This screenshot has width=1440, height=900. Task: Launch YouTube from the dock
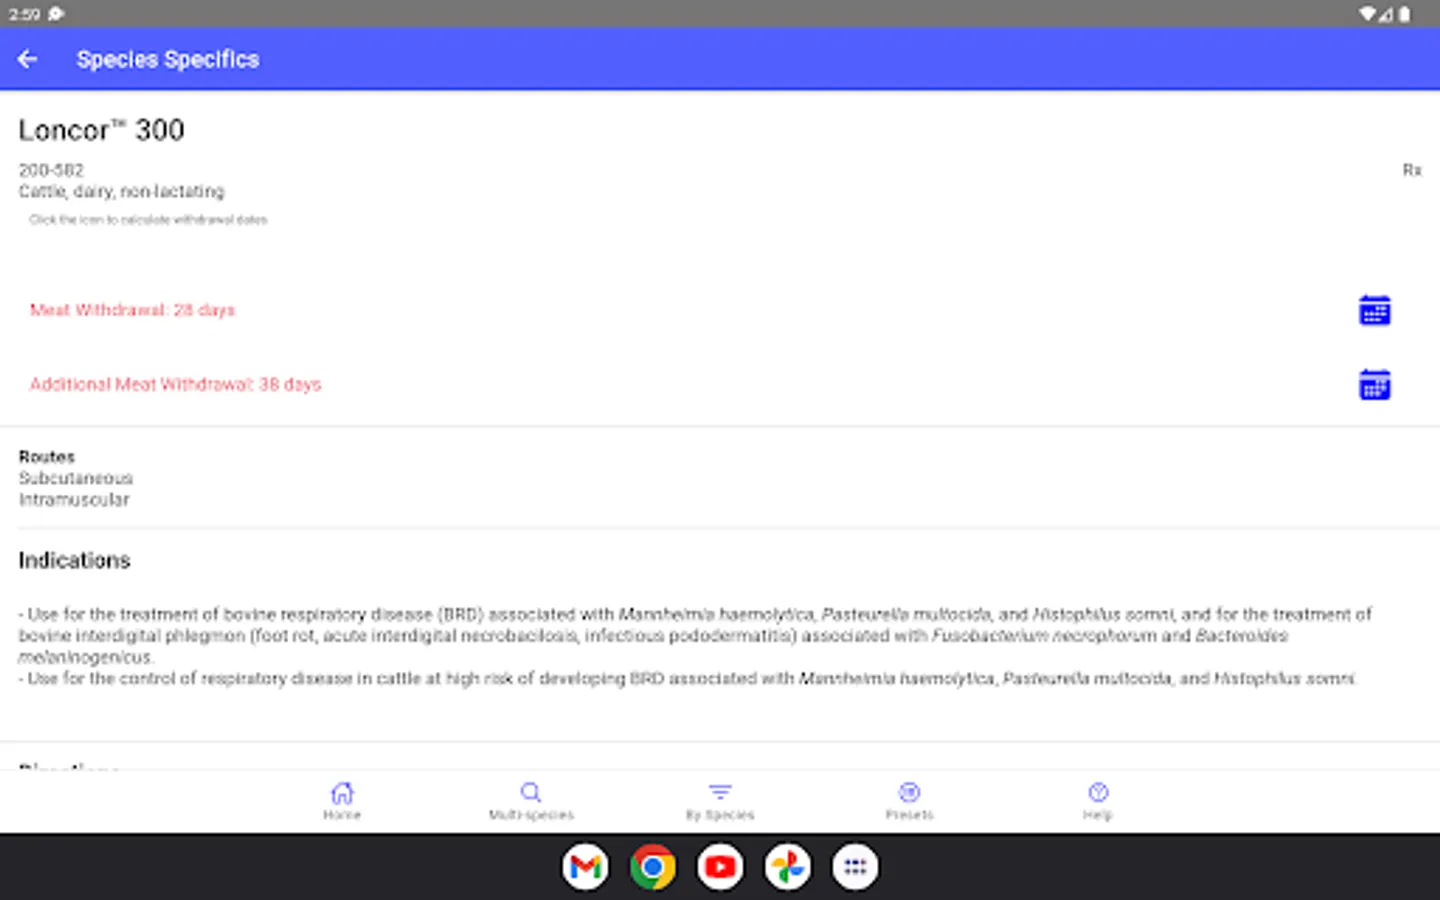720,867
